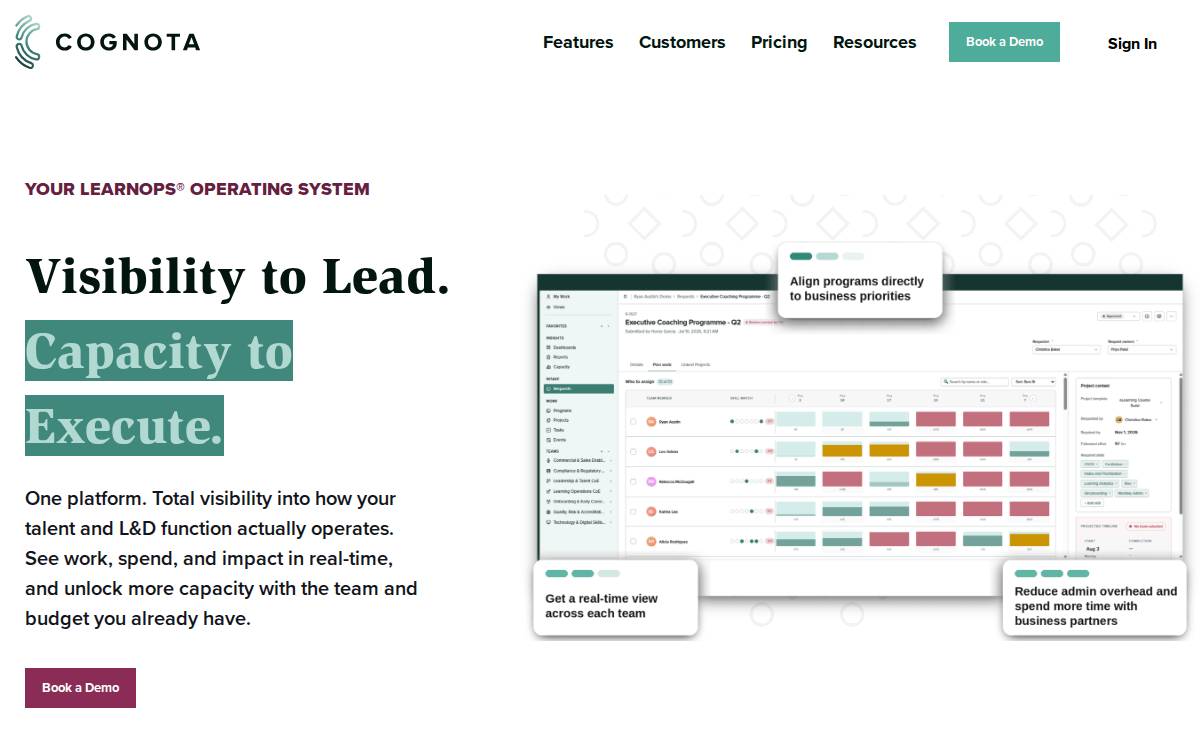
Task: Open the Resources menu
Action: click(x=874, y=42)
